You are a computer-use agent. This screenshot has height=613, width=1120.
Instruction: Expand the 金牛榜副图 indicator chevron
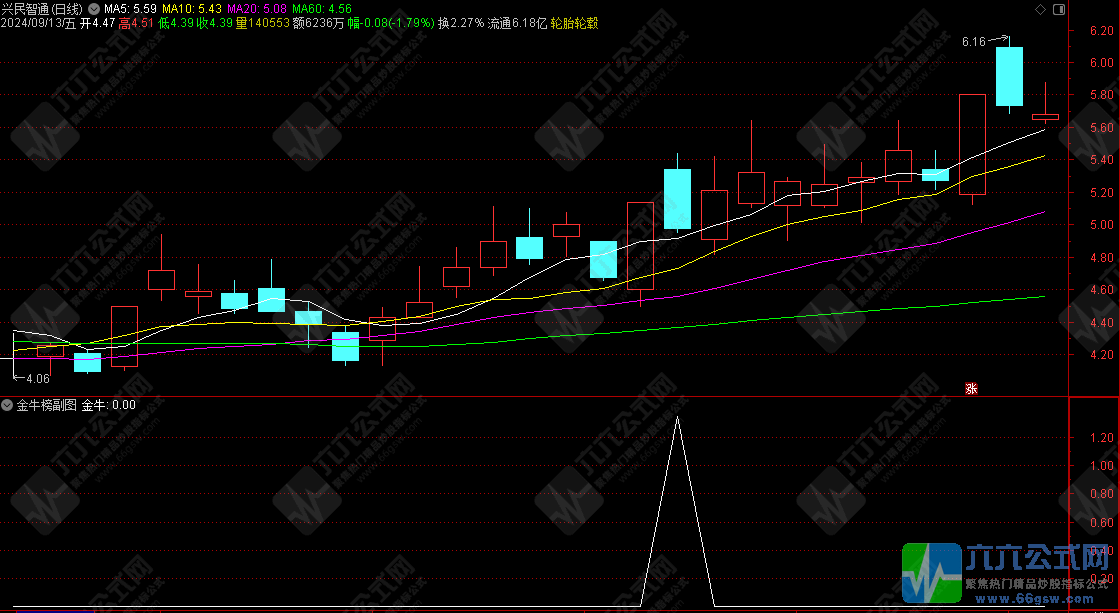click(x=8, y=405)
